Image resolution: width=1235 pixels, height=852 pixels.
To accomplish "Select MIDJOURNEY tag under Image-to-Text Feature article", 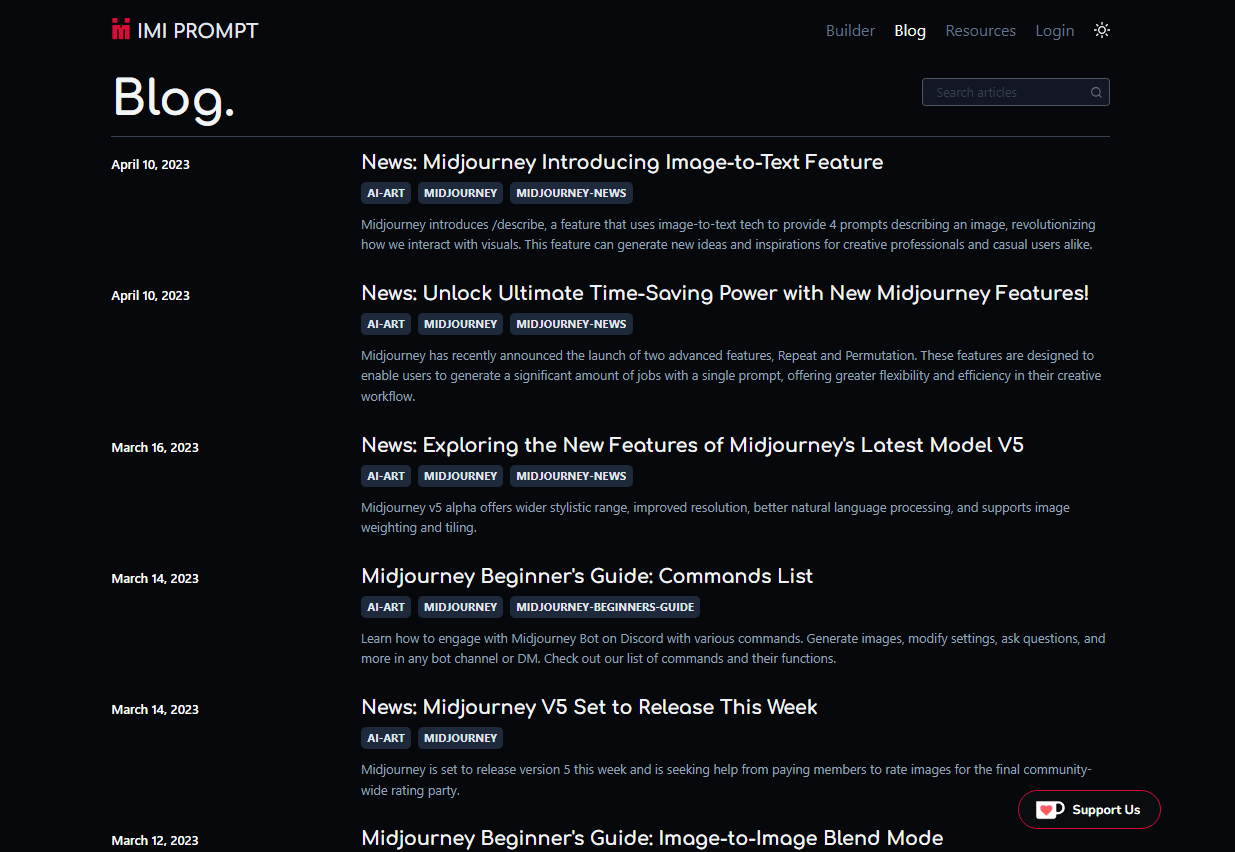I will (x=460, y=193).
